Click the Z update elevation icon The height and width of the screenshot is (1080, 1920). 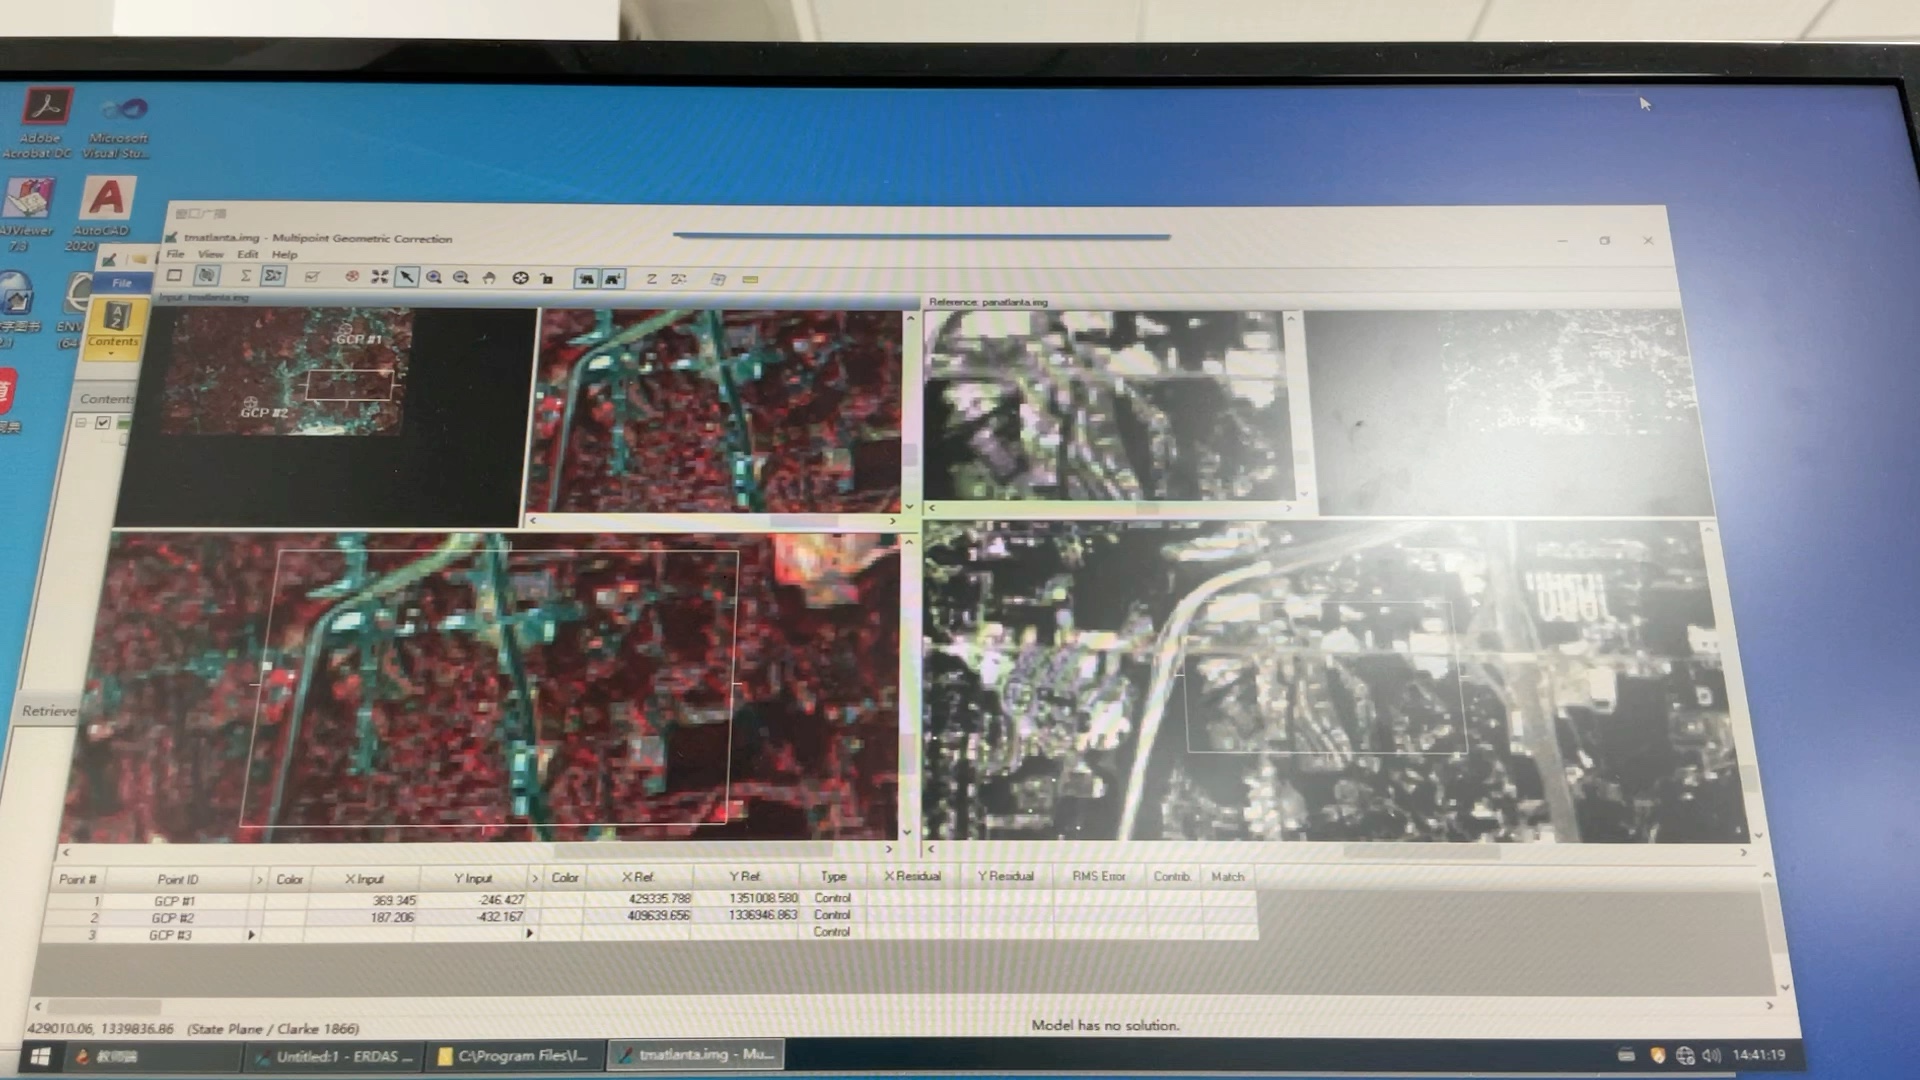click(651, 279)
